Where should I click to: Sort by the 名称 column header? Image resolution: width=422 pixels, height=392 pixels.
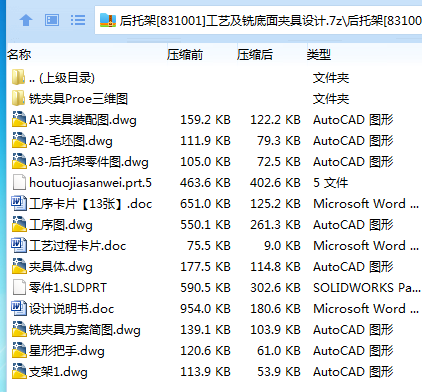point(19,54)
